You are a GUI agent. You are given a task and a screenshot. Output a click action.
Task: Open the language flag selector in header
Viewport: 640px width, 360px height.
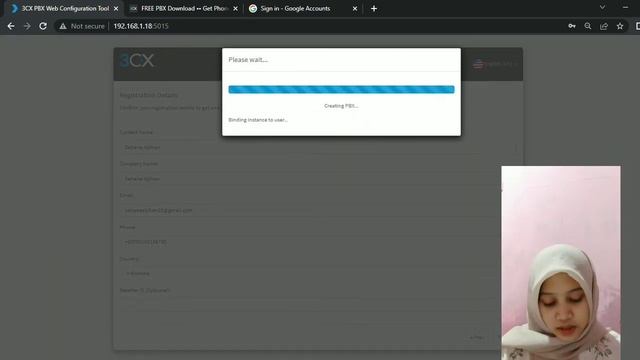tap(495, 64)
